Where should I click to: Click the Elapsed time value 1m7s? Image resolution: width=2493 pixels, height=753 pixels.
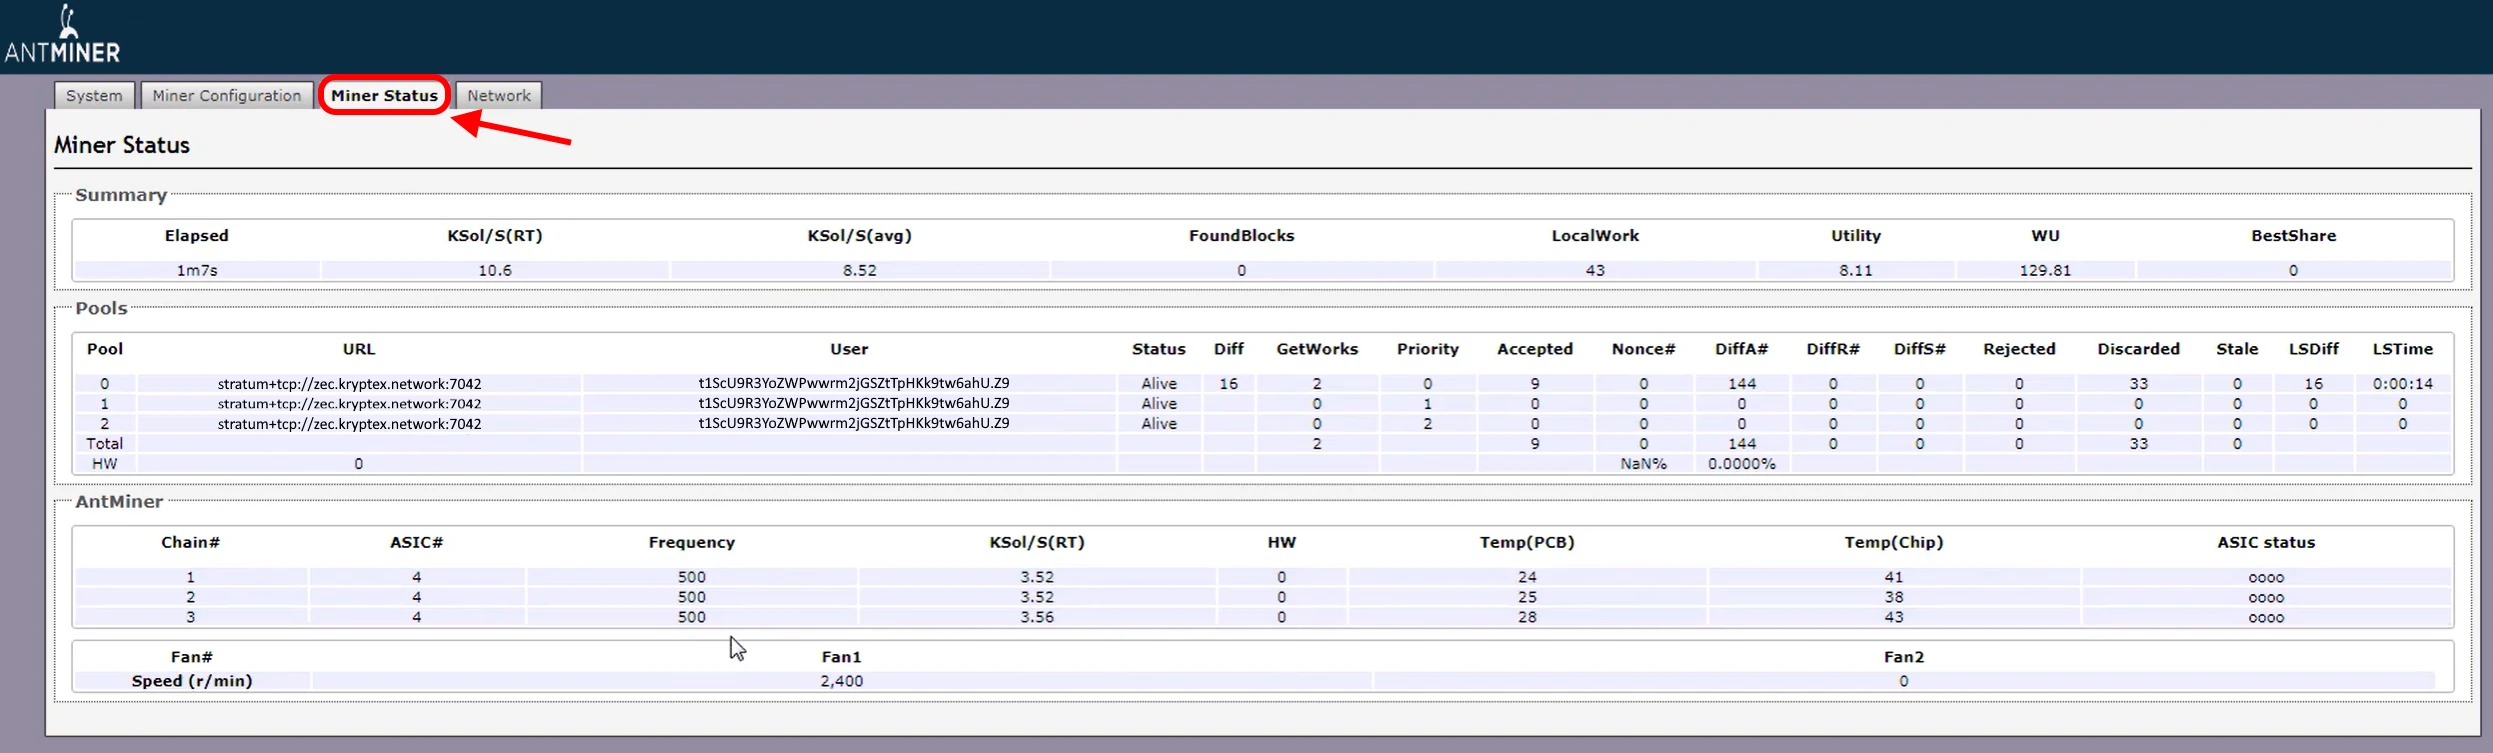click(x=197, y=271)
